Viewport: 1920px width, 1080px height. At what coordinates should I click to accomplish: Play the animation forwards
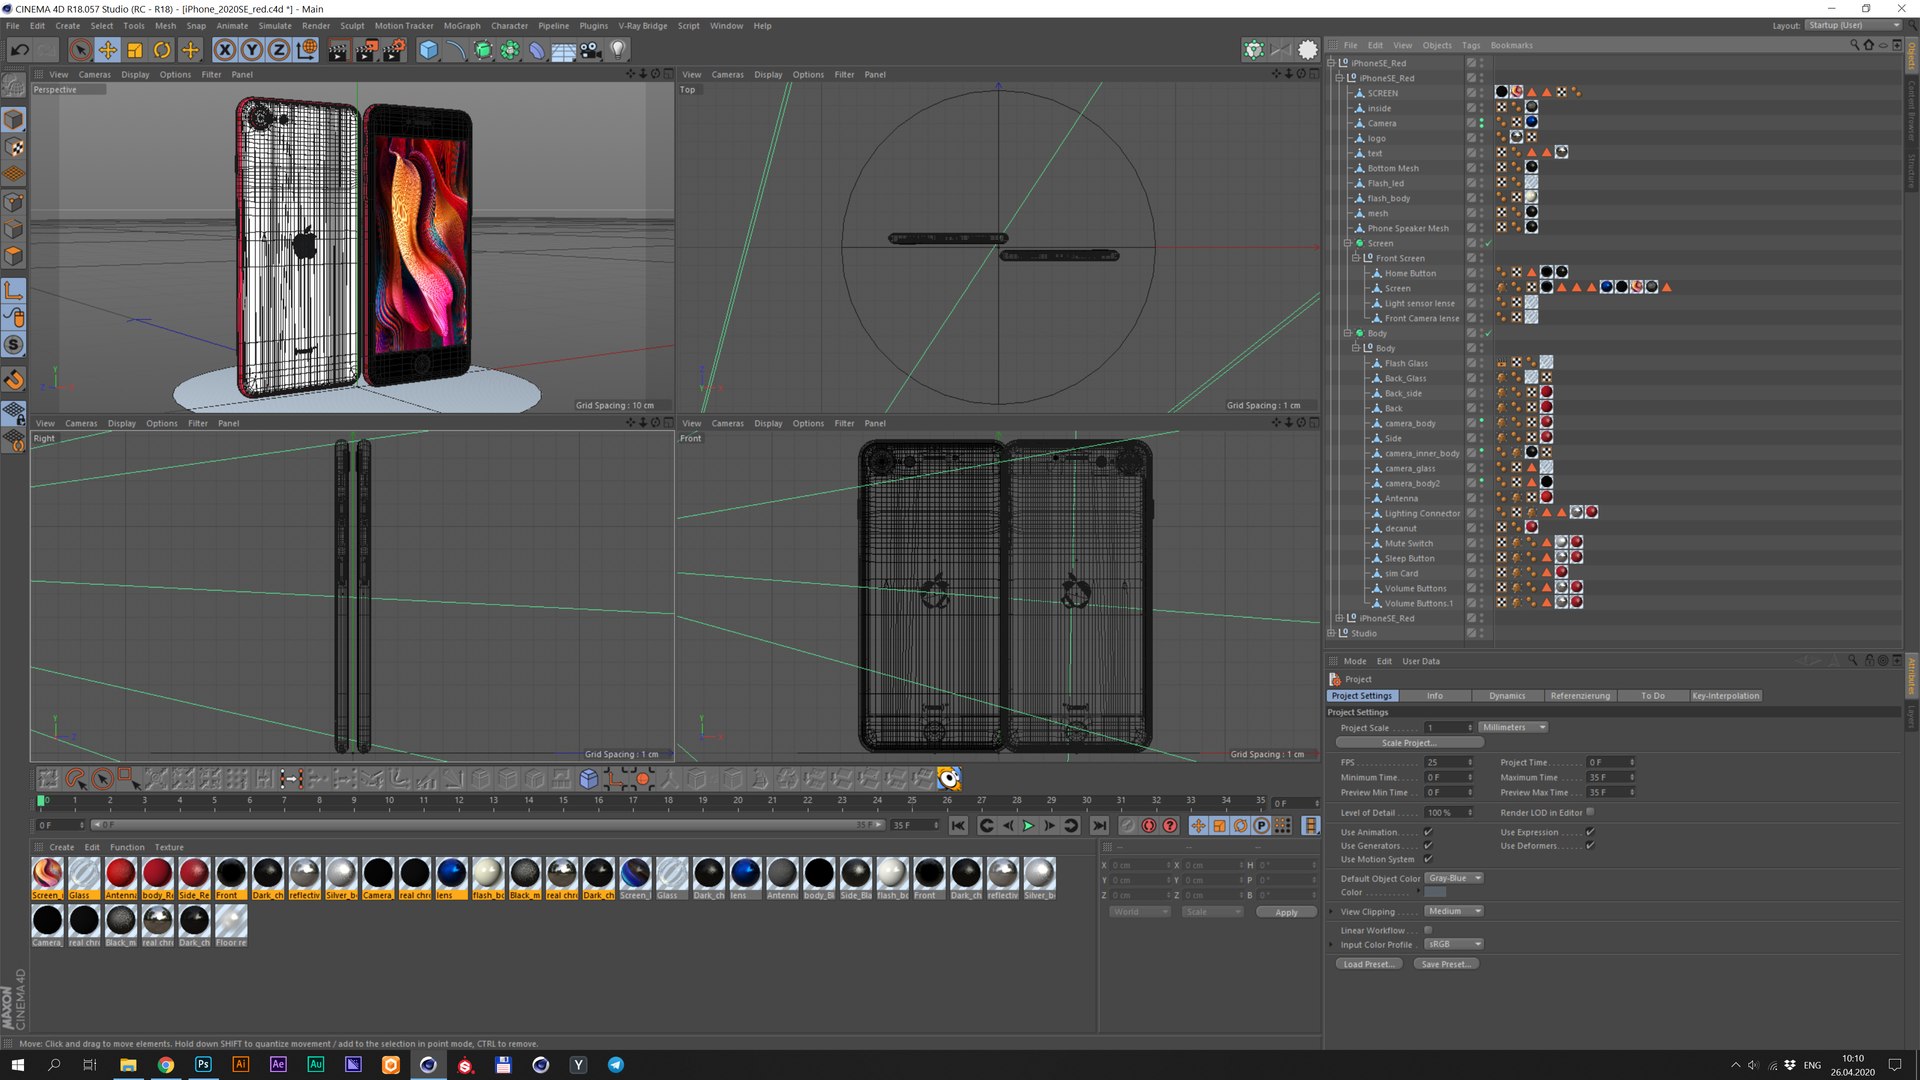tap(1028, 826)
